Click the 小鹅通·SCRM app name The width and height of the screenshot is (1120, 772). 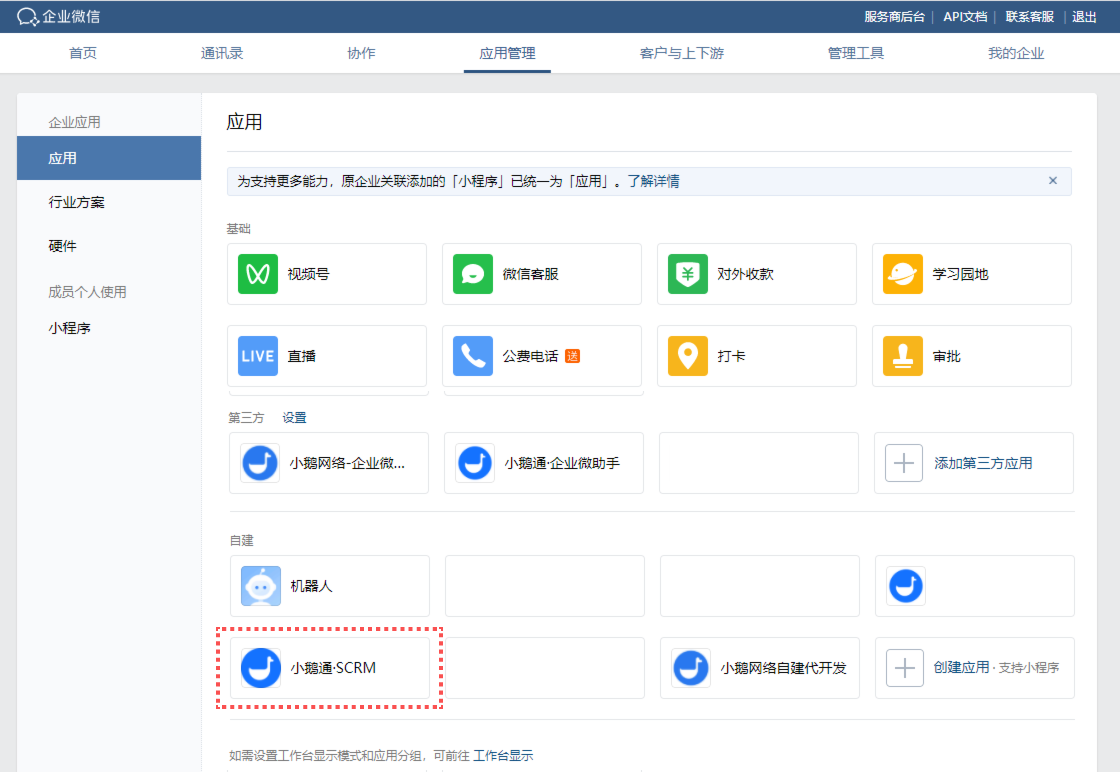click(x=333, y=668)
